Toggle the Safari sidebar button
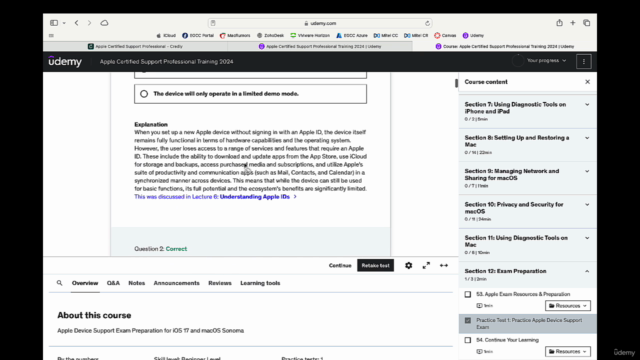The height and width of the screenshot is (360, 640). pyautogui.click(x=54, y=23)
